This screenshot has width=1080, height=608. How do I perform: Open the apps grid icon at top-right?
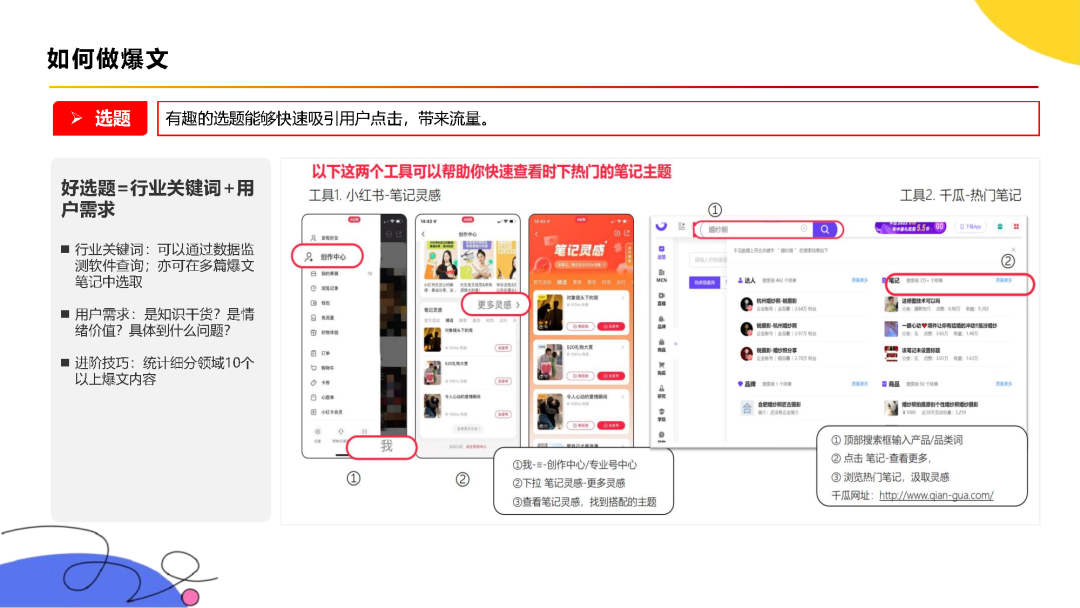click(x=1016, y=226)
